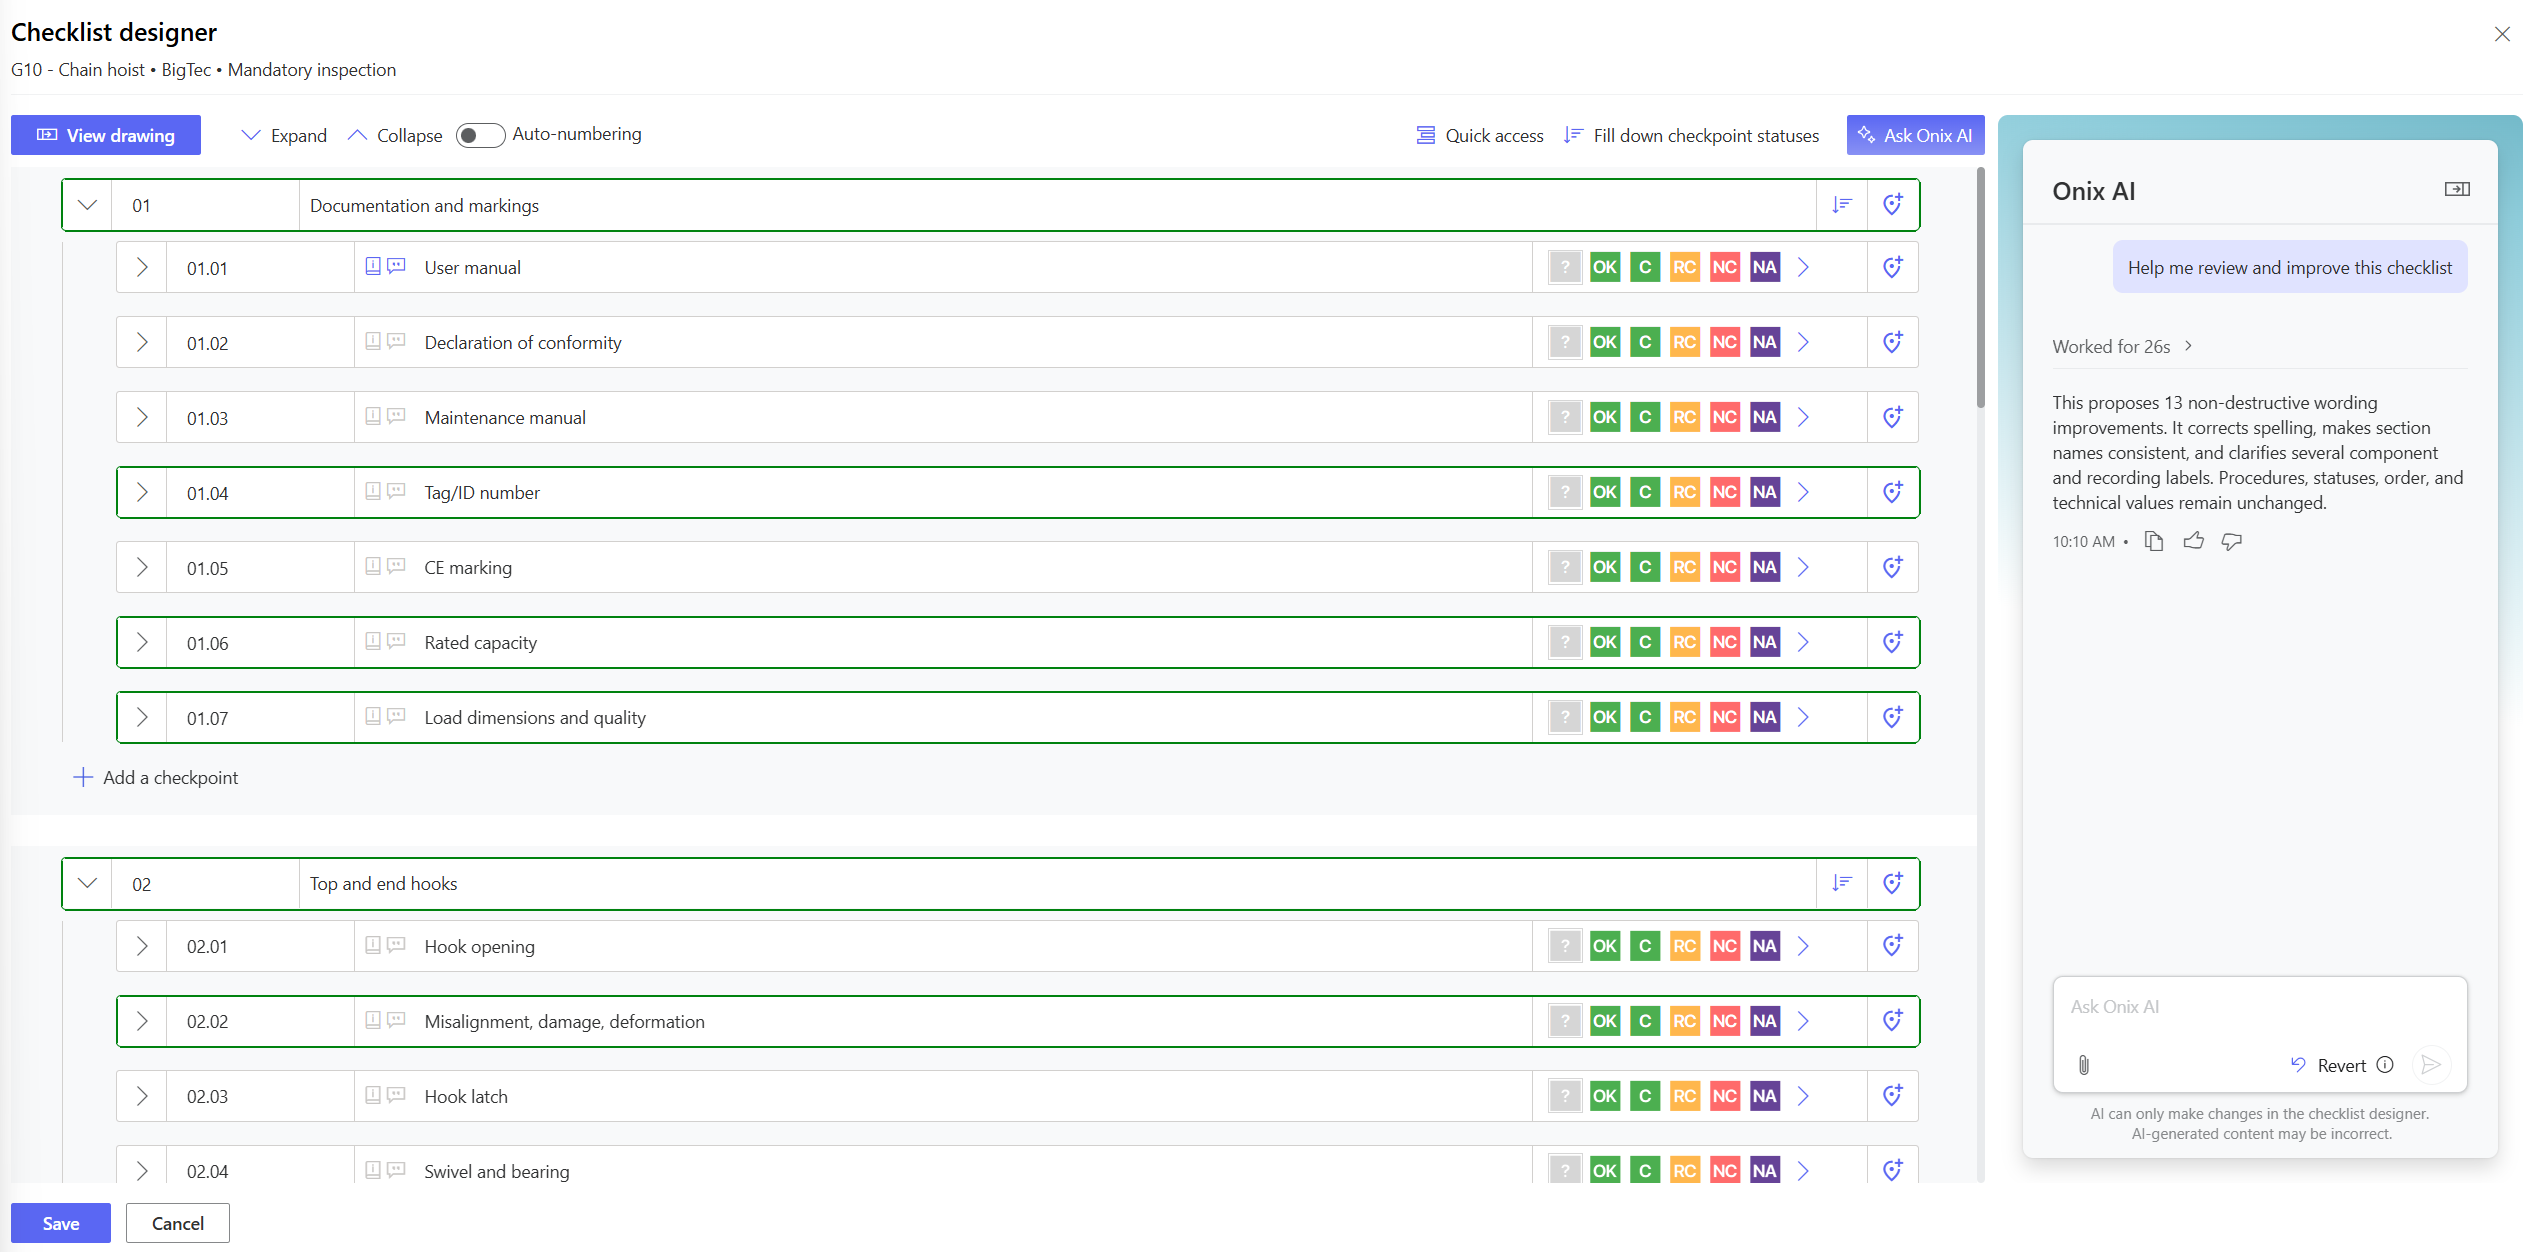Save the checklist

coord(61,1223)
